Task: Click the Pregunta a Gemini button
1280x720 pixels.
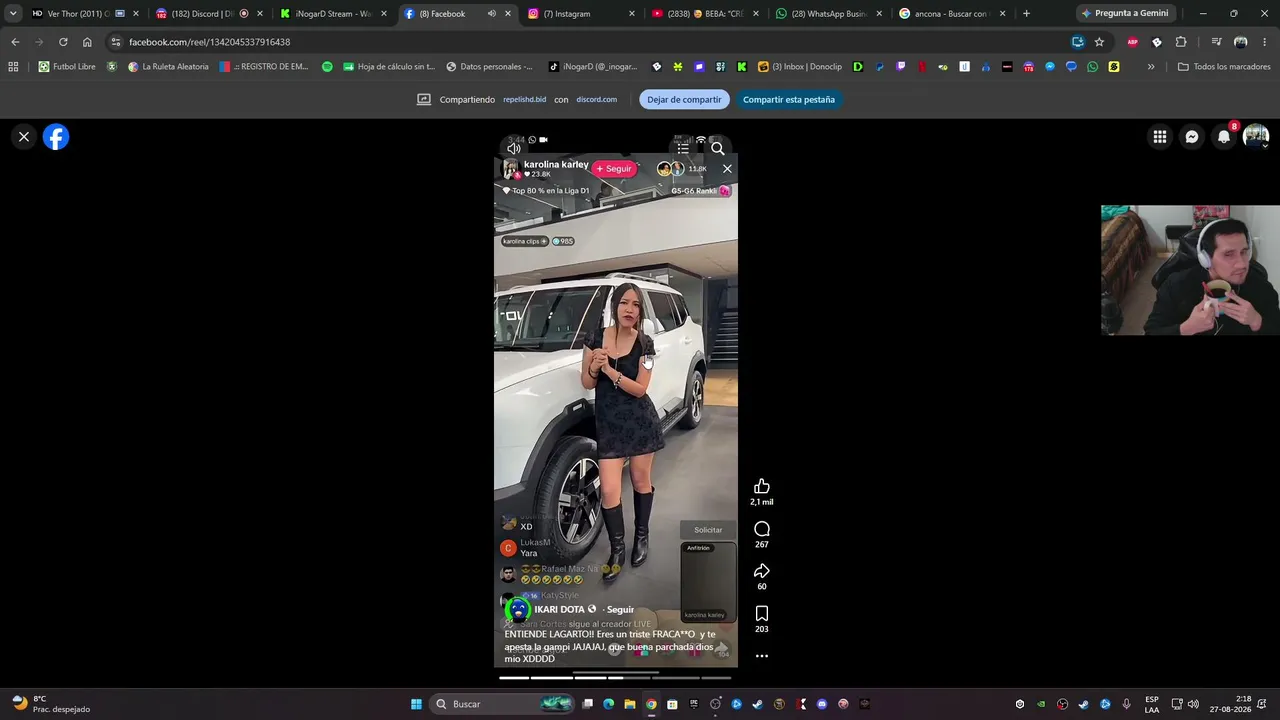Action: (x=1125, y=14)
